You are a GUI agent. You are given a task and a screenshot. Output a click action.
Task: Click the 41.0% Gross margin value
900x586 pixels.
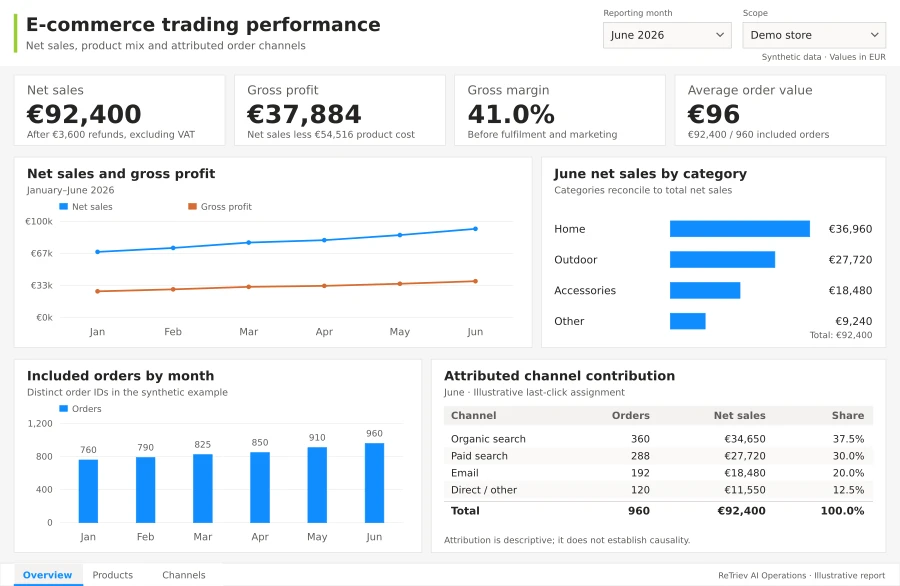click(x=511, y=114)
